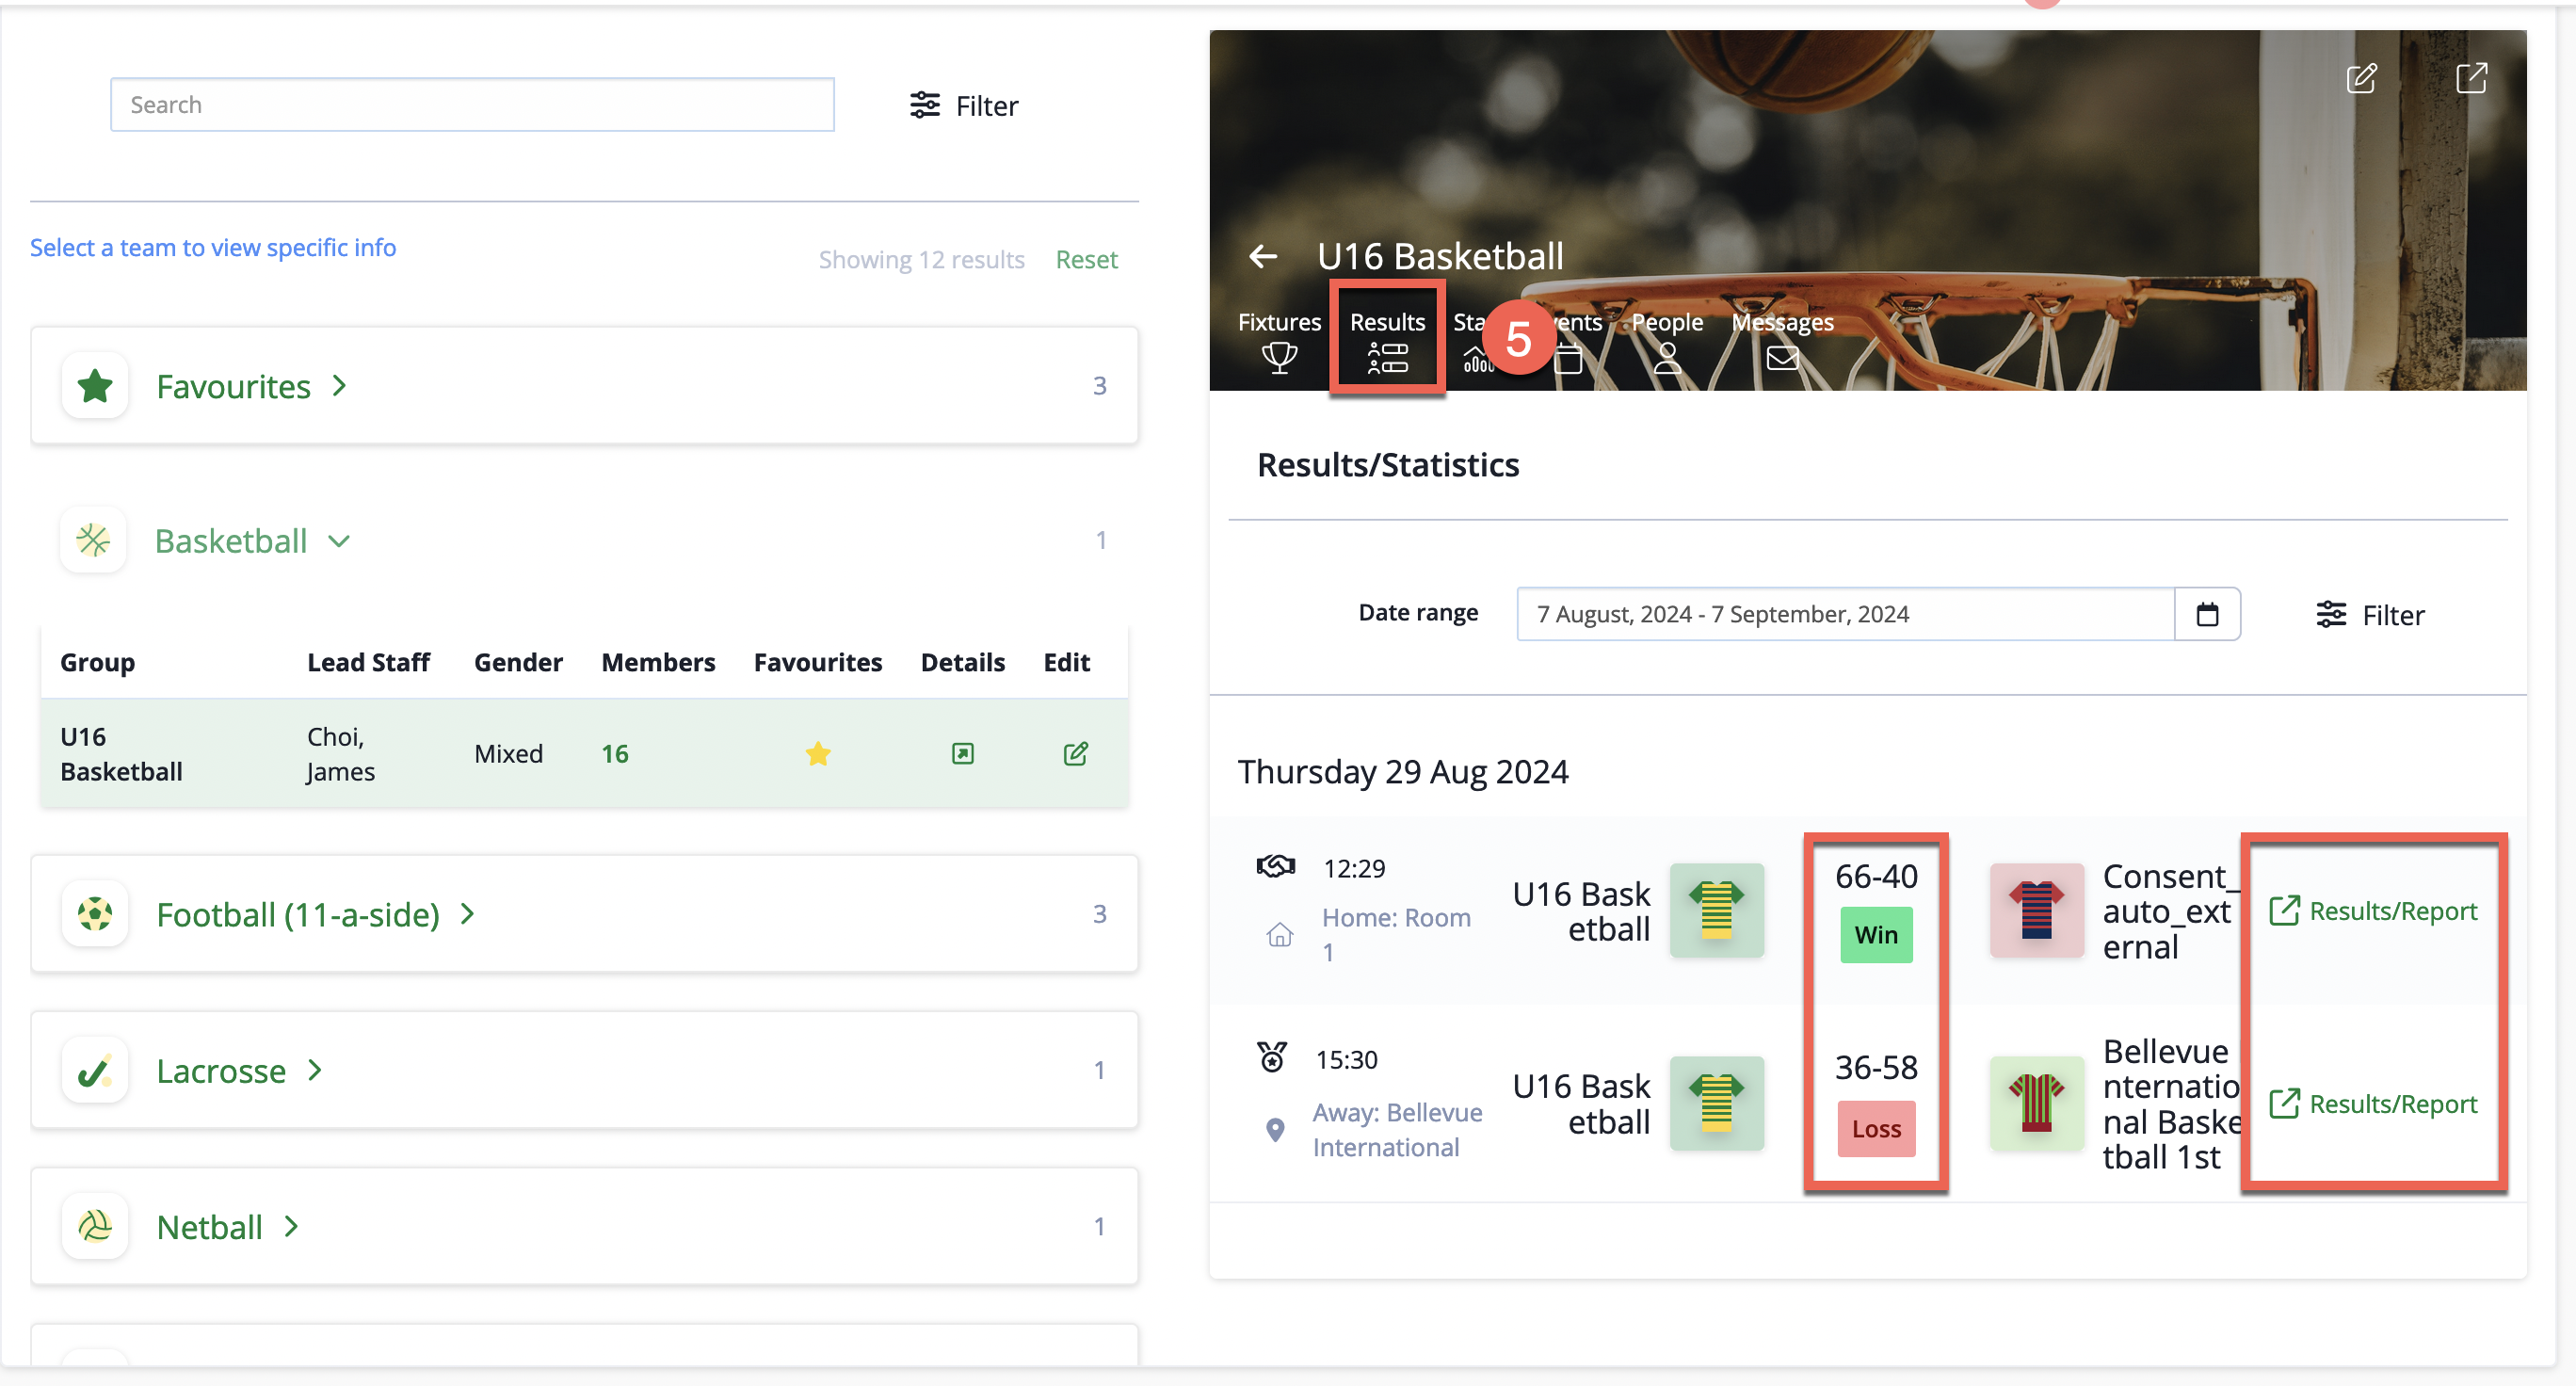Open the details icon for U16 Basketball row
Viewport: 2576px width, 1386px height.
[962, 754]
